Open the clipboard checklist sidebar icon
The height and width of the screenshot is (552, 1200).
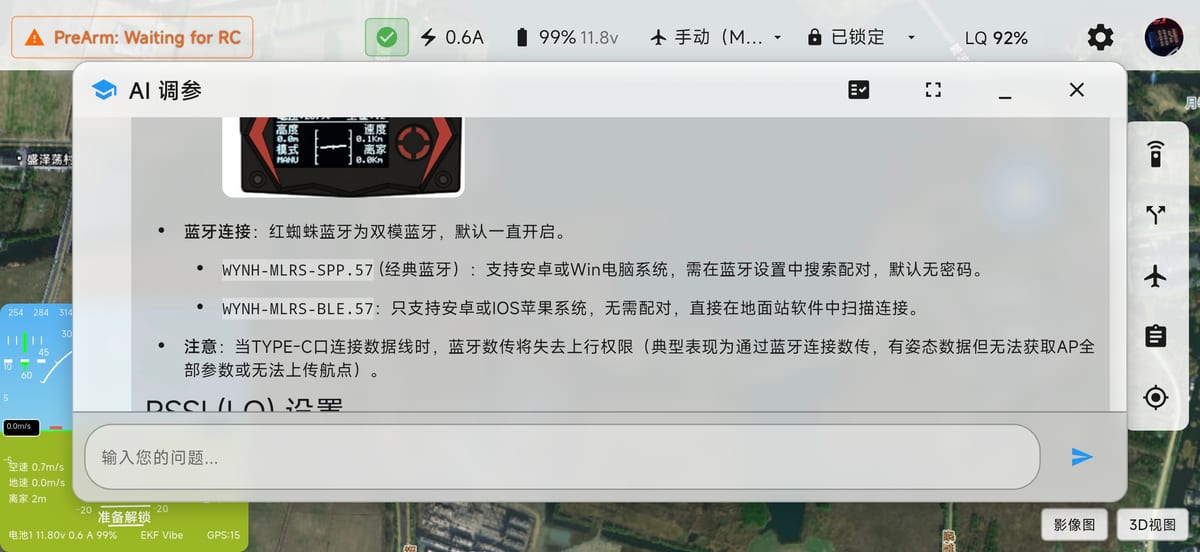click(x=1156, y=336)
